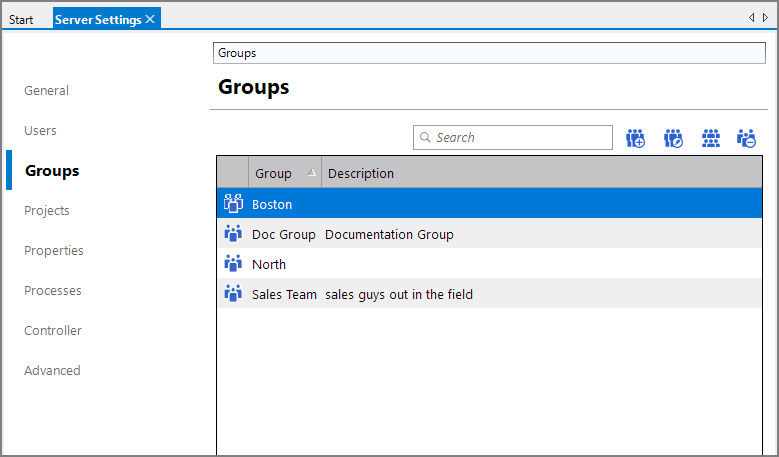The width and height of the screenshot is (779, 457).
Task: Toggle the sort arrow in the Group header
Action: 312,172
